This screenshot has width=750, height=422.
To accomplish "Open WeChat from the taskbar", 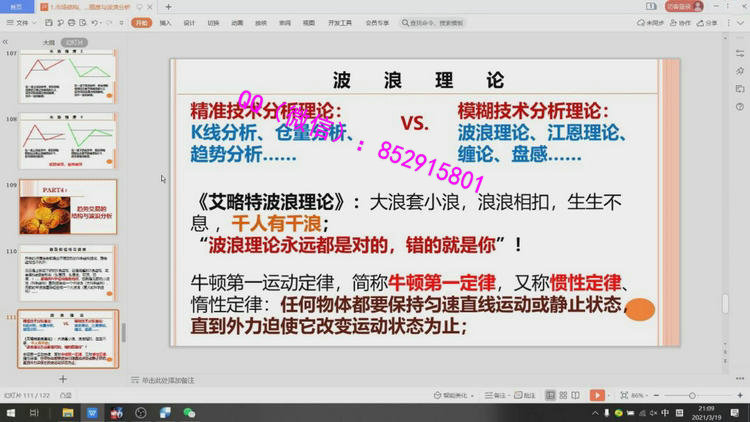I will (188, 412).
